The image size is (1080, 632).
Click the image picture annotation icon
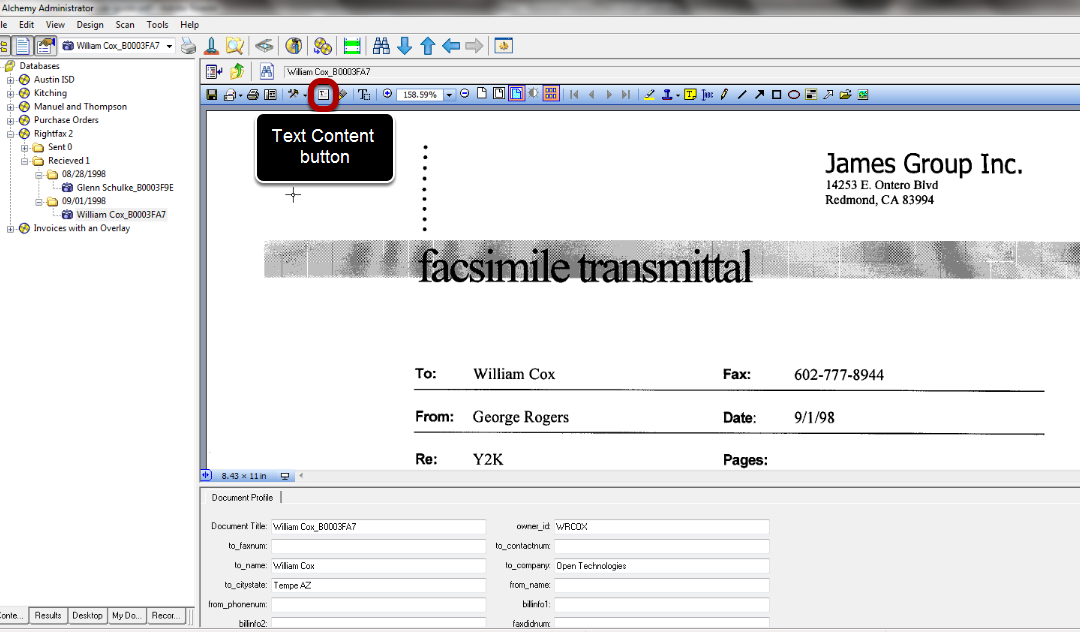pyautogui.click(x=863, y=94)
